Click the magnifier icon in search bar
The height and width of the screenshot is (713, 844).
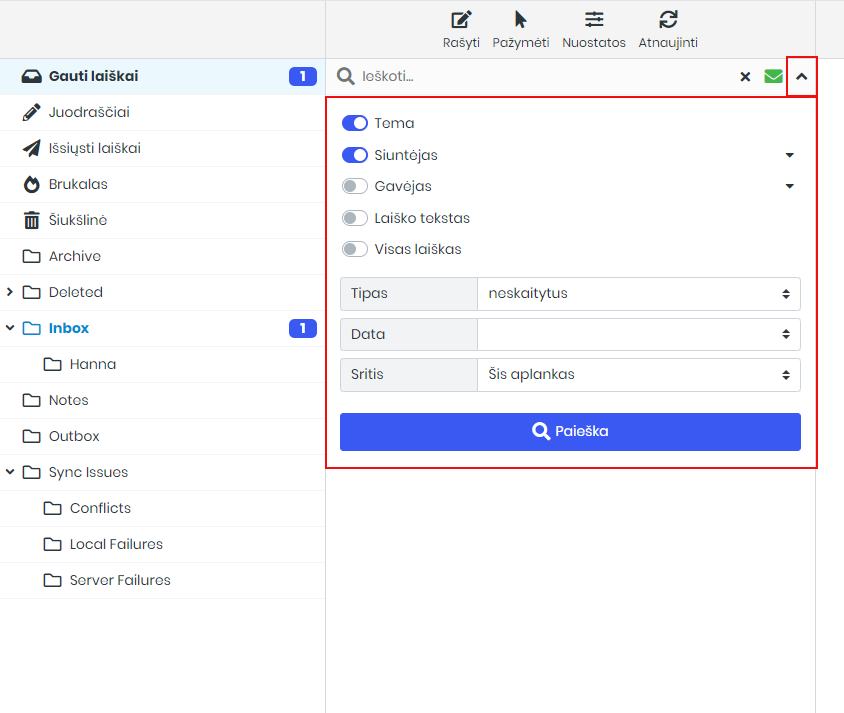(x=346, y=76)
